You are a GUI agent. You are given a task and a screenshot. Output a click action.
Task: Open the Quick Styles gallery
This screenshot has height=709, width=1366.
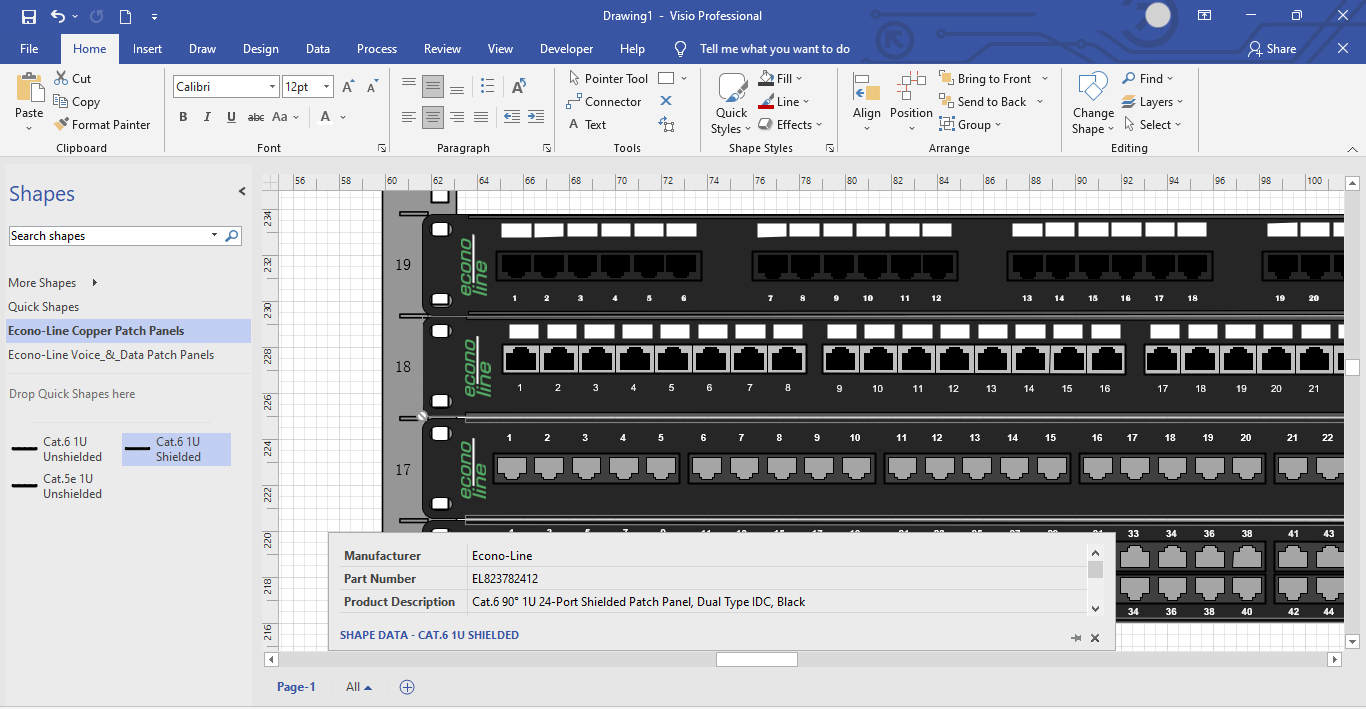tap(731, 105)
